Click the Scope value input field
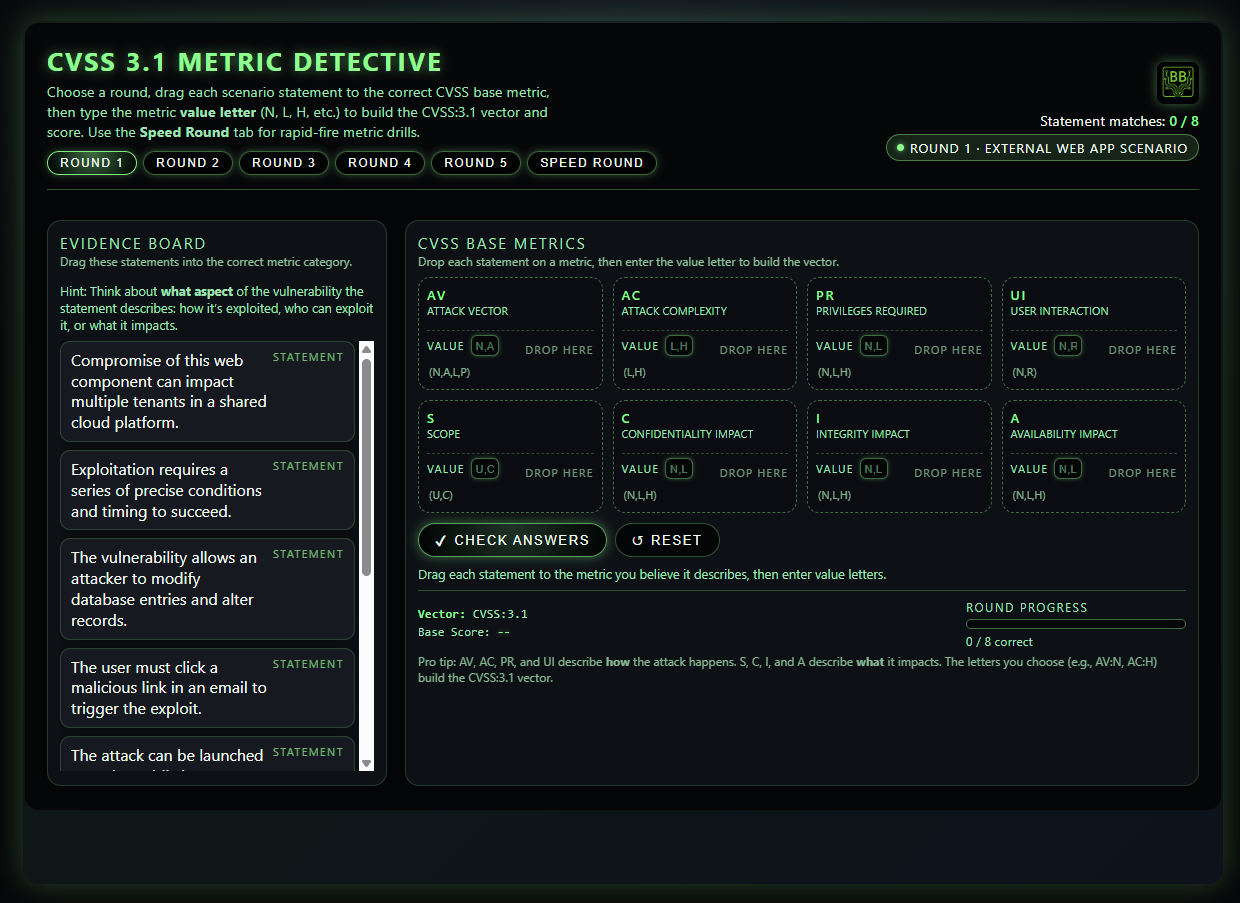The image size is (1240, 903). 485,469
